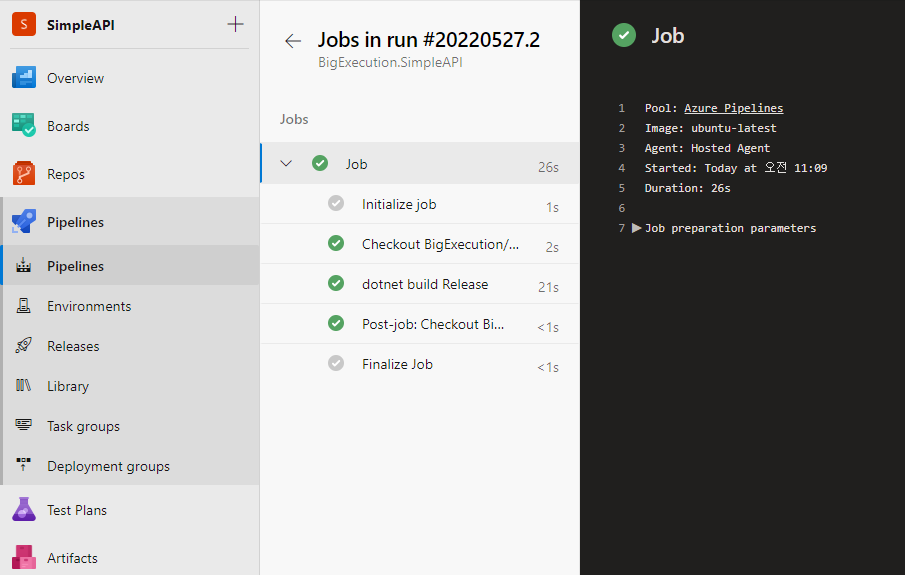Click the BigExecution.SimpleAPI subtitle text
This screenshot has width=905, height=575.
pos(390,62)
